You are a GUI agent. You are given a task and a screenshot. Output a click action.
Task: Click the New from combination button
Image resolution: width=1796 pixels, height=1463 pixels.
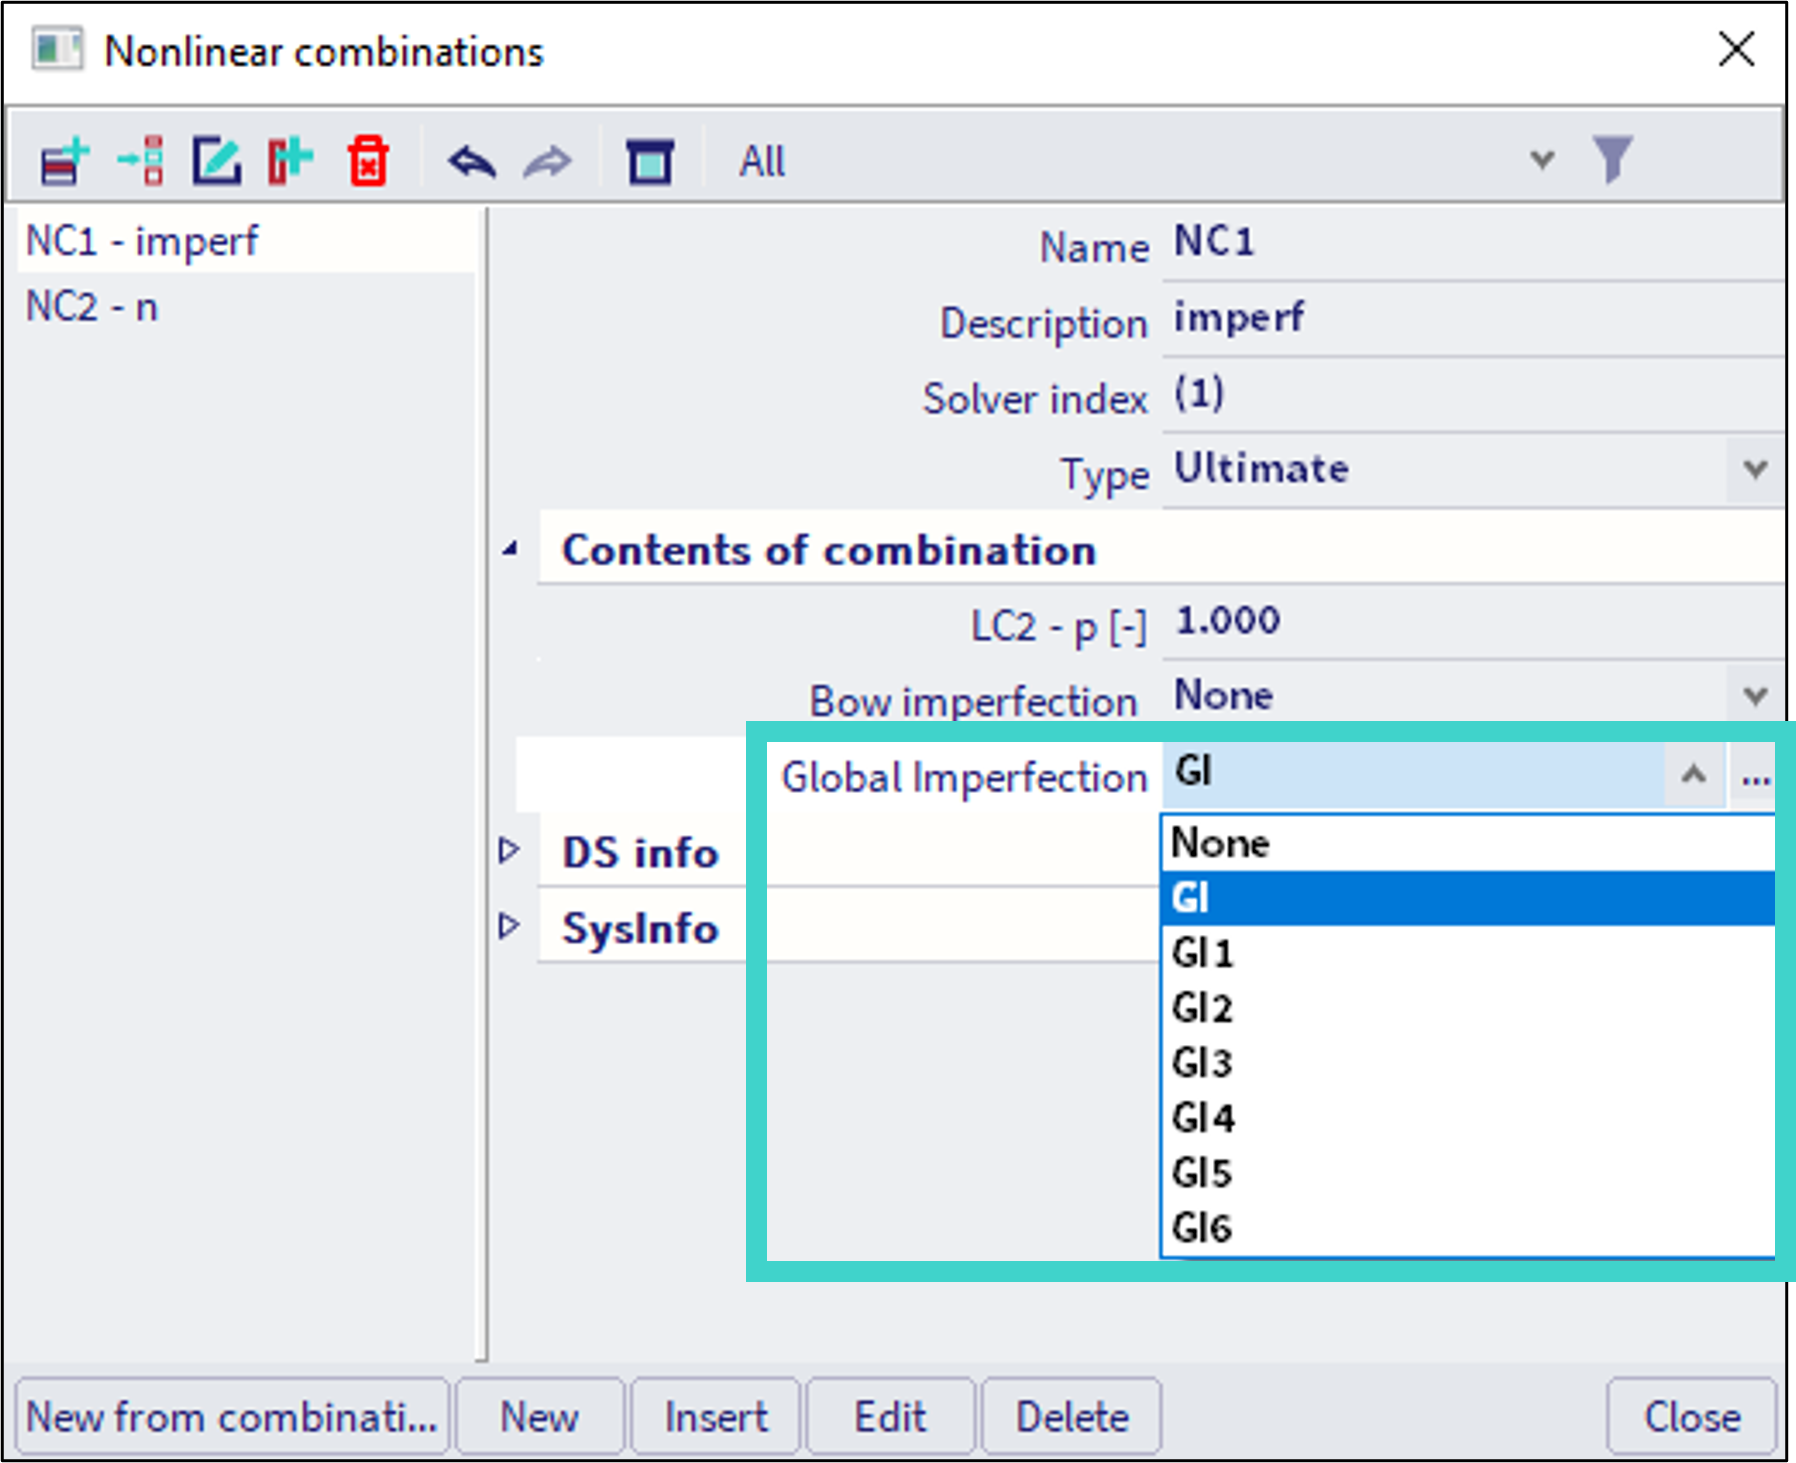[x=232, y=1416]
